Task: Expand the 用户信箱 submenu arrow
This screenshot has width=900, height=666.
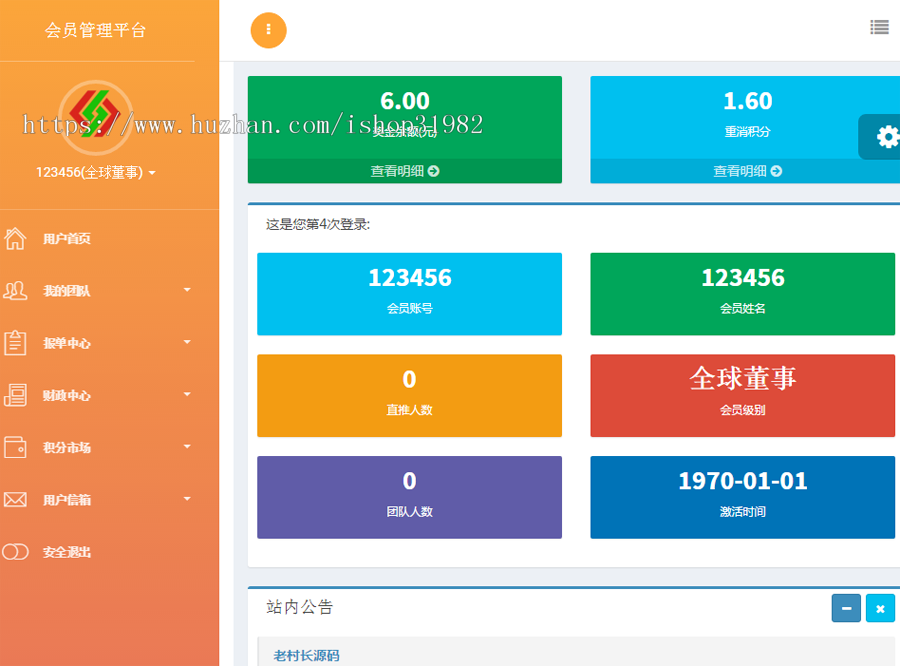Action: [187, 498]
